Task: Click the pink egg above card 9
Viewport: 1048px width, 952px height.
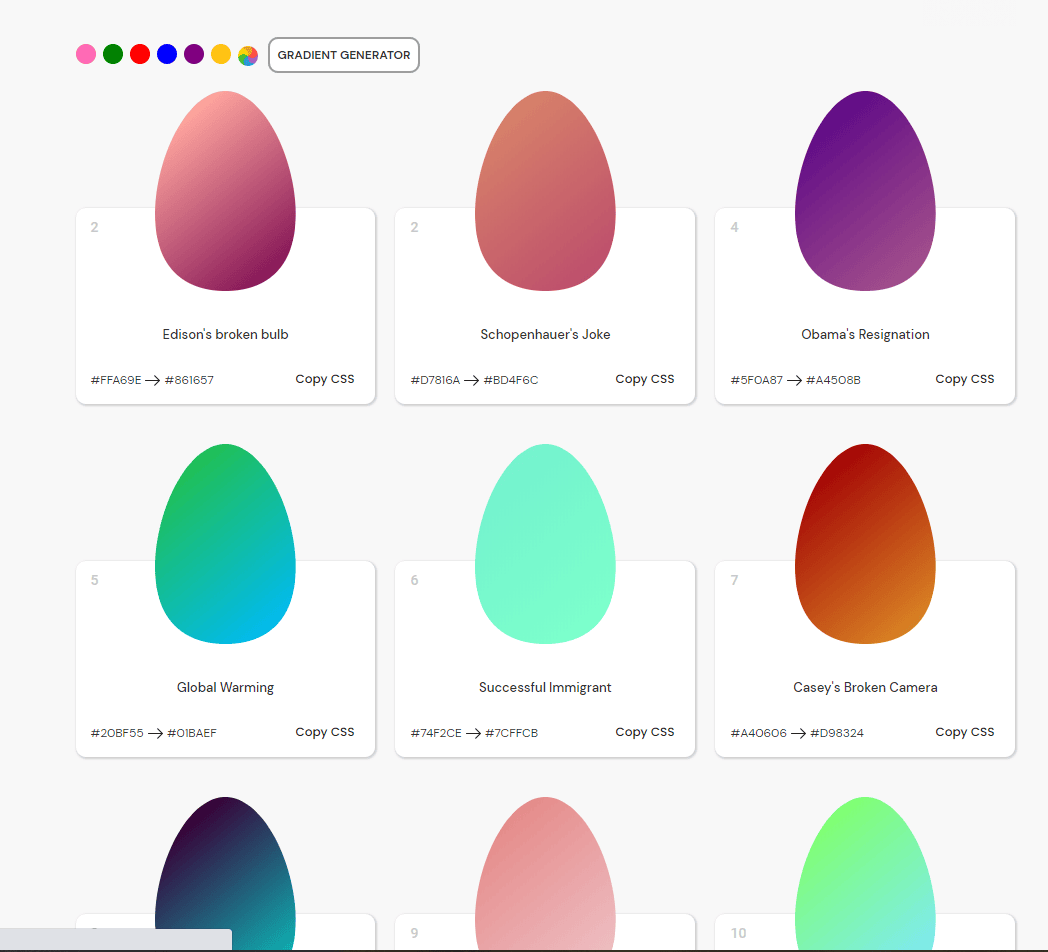Action: coord(545,873)
